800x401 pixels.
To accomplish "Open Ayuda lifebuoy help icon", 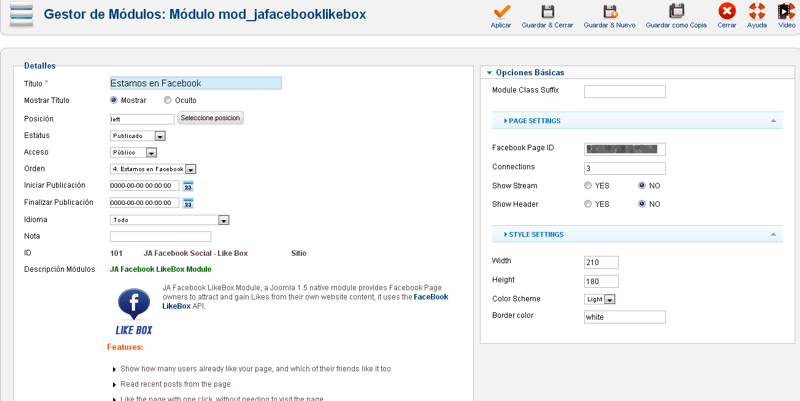I will (757, 11).
